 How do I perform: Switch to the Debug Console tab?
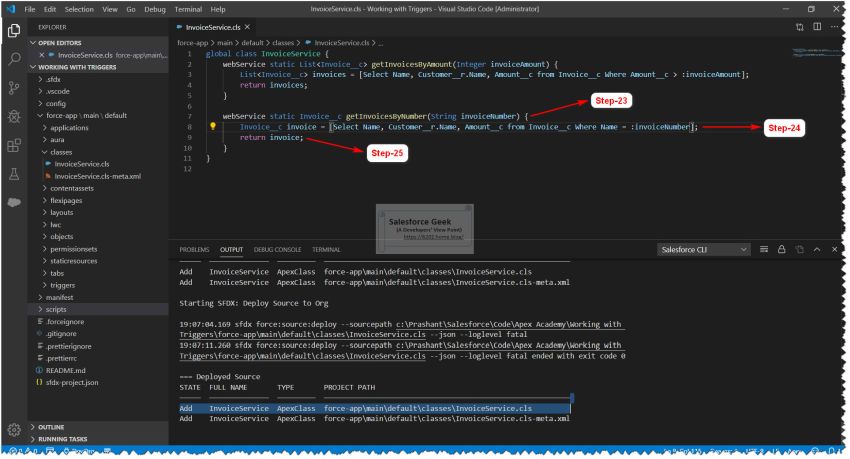278,250
